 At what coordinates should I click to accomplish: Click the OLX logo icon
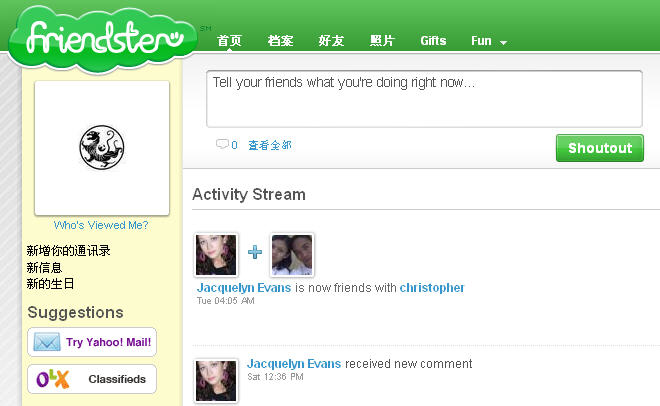point(53,379)
